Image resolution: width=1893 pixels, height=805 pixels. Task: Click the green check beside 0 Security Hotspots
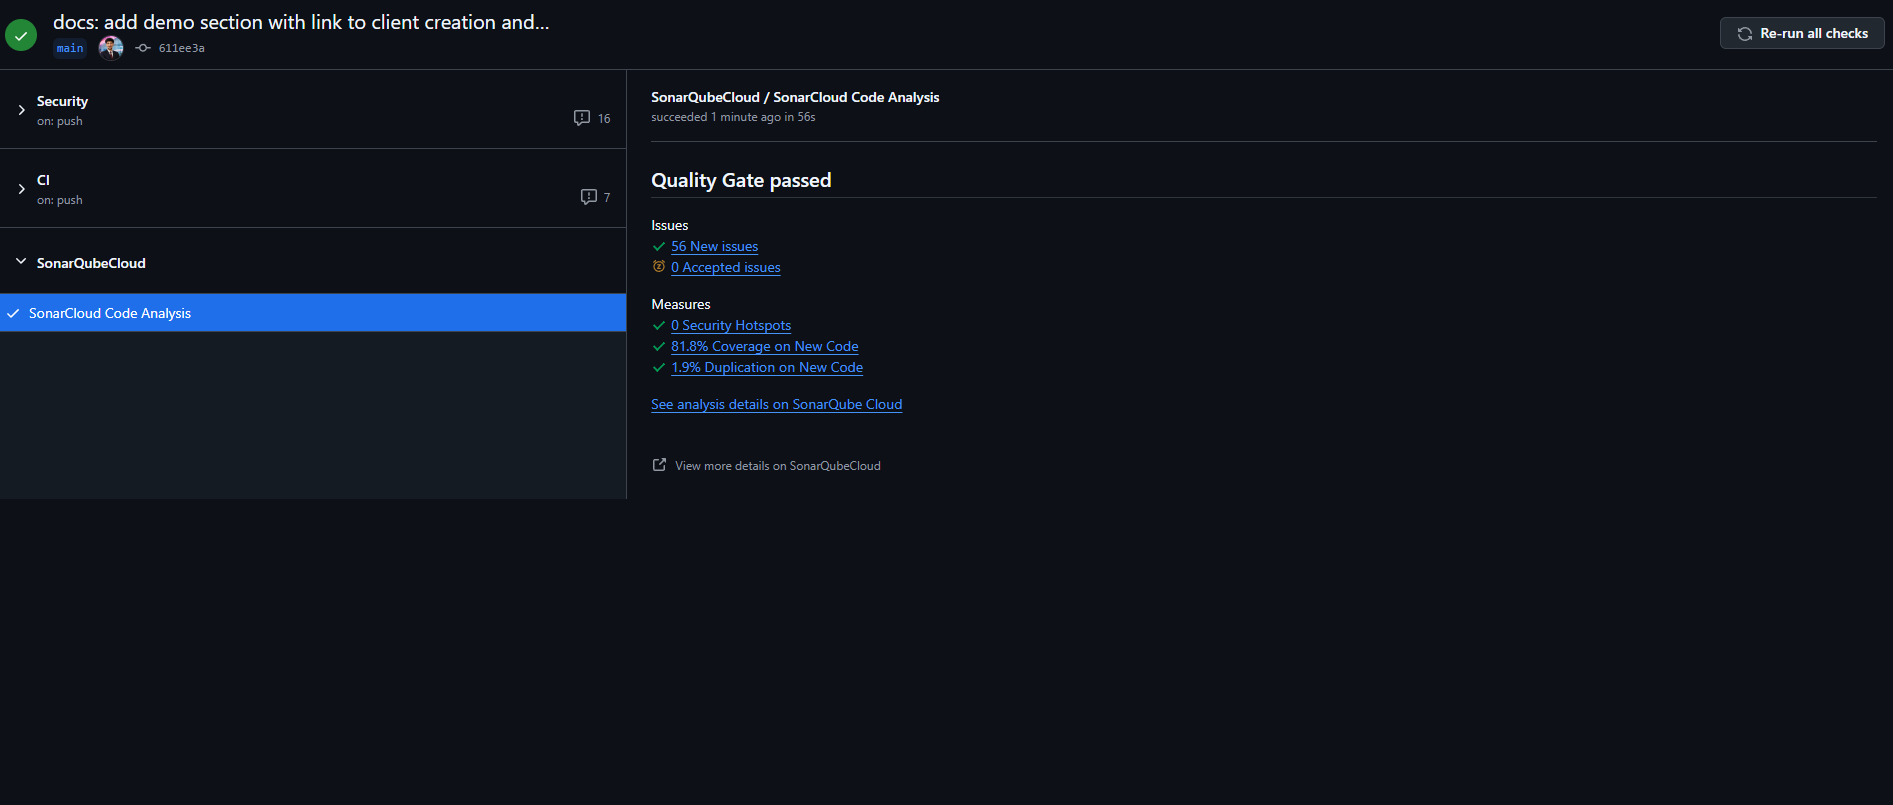tap(659, 325)
